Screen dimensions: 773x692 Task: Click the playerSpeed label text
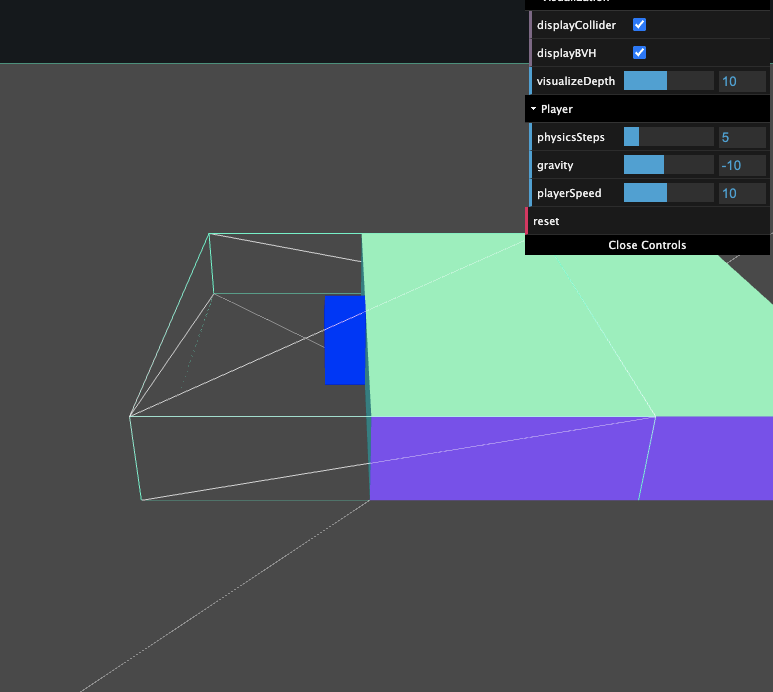(569, 193)
